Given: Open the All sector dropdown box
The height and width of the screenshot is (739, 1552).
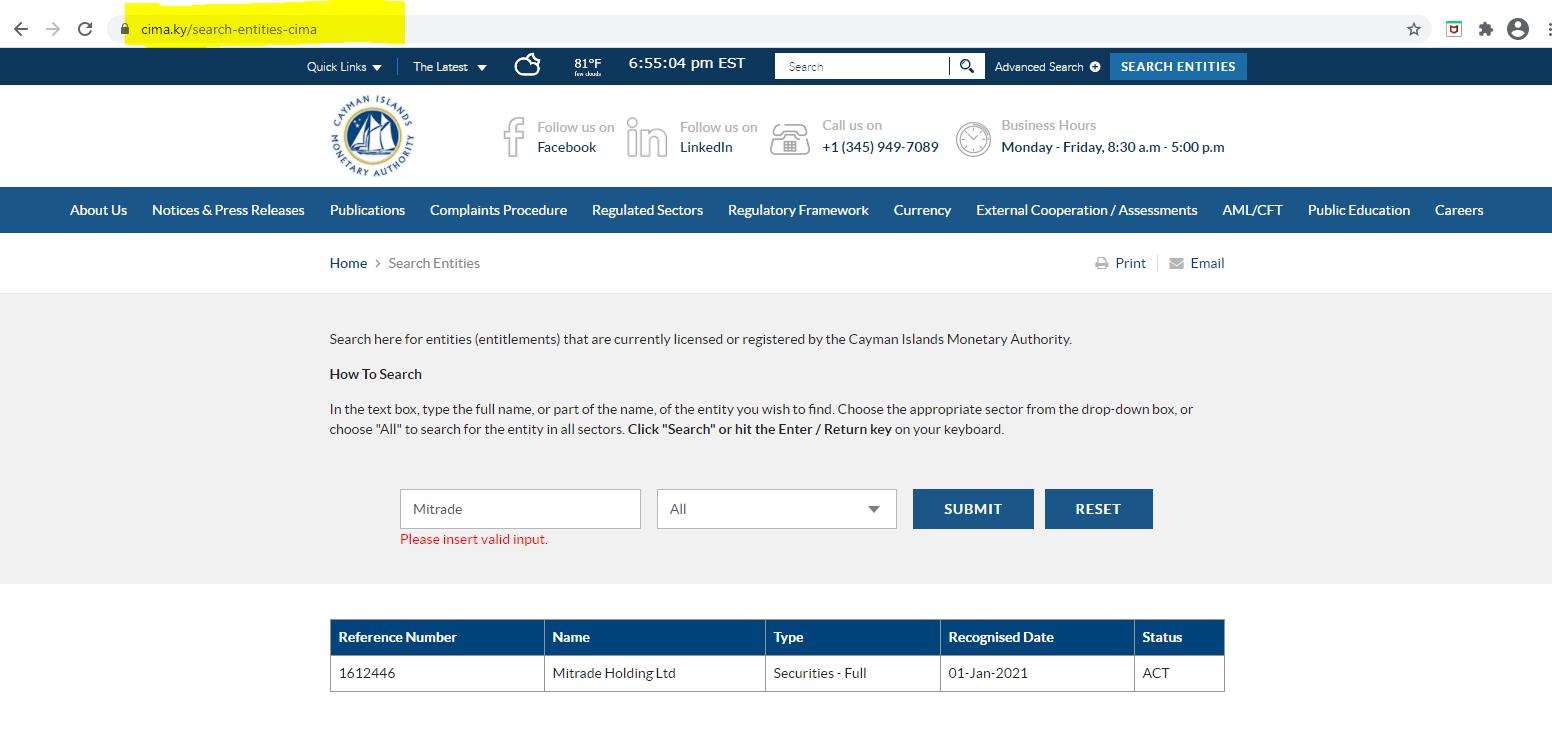Looking at the screenshot, I should (x=776, y=509).
